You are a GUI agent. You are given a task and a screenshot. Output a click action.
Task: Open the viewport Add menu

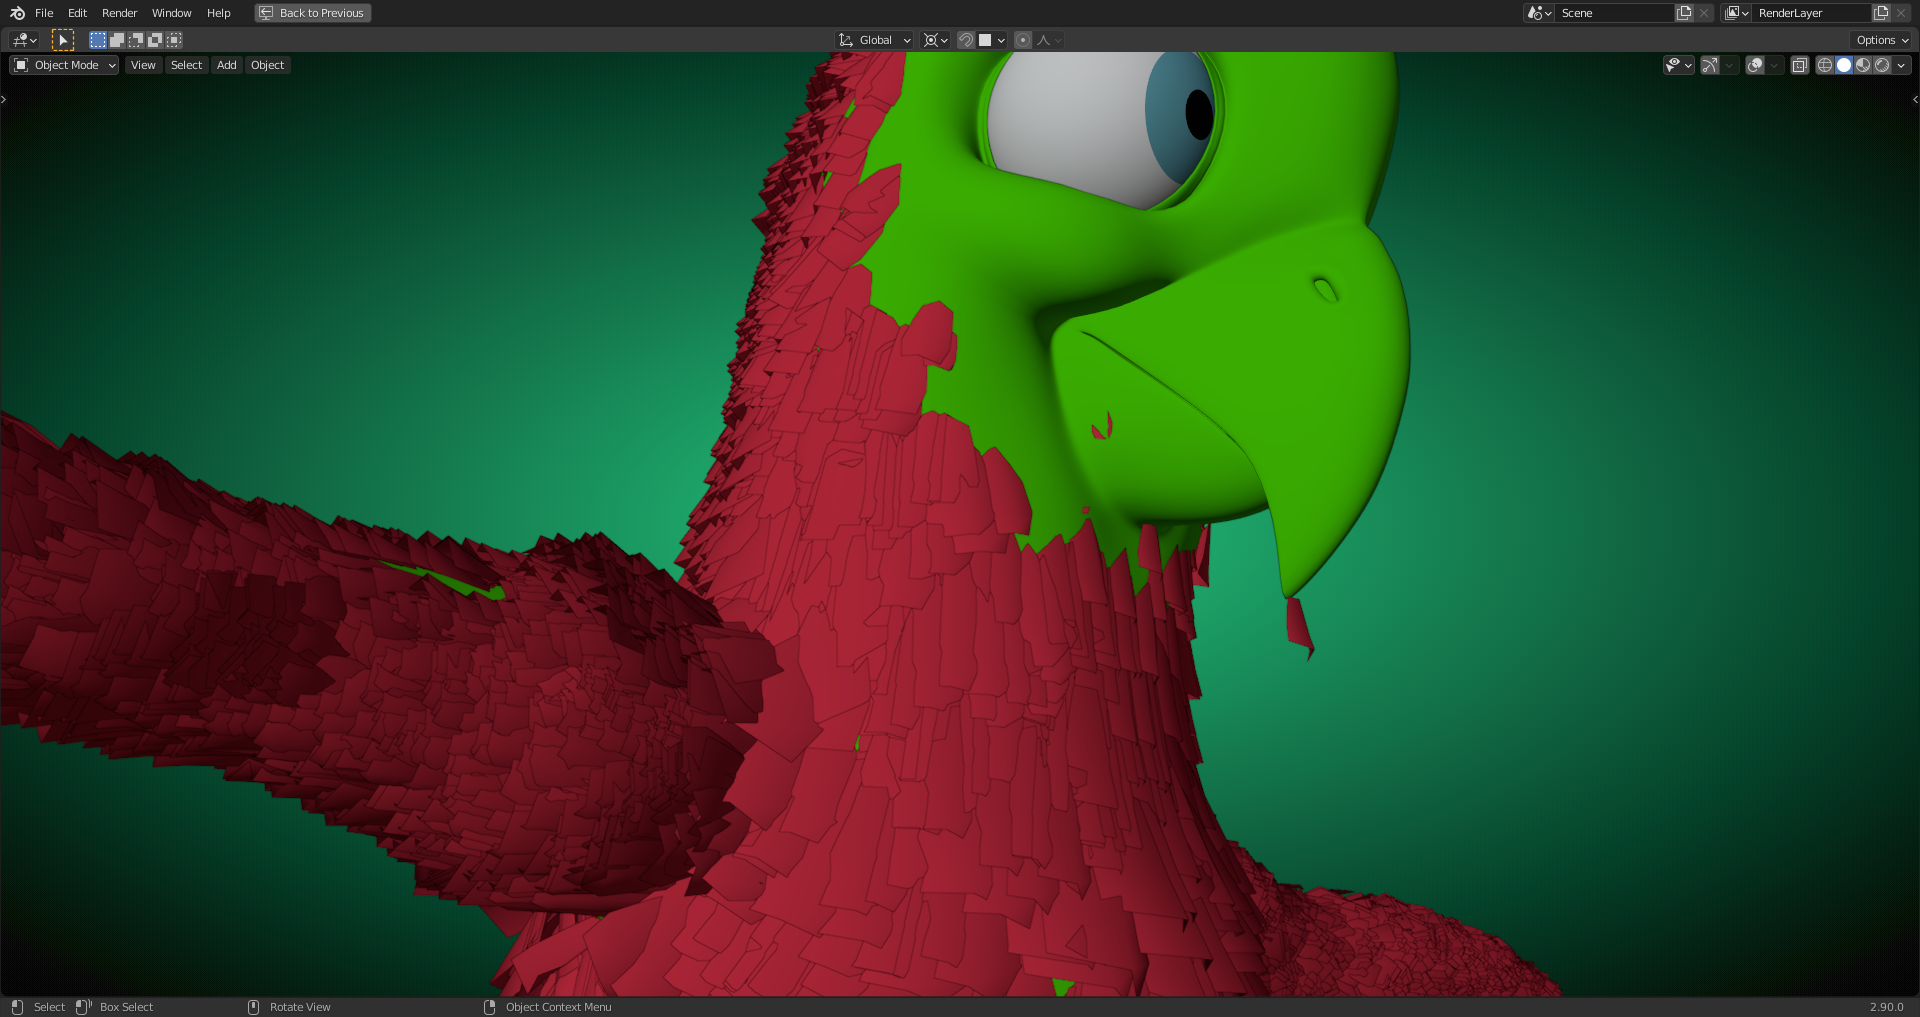227,65
